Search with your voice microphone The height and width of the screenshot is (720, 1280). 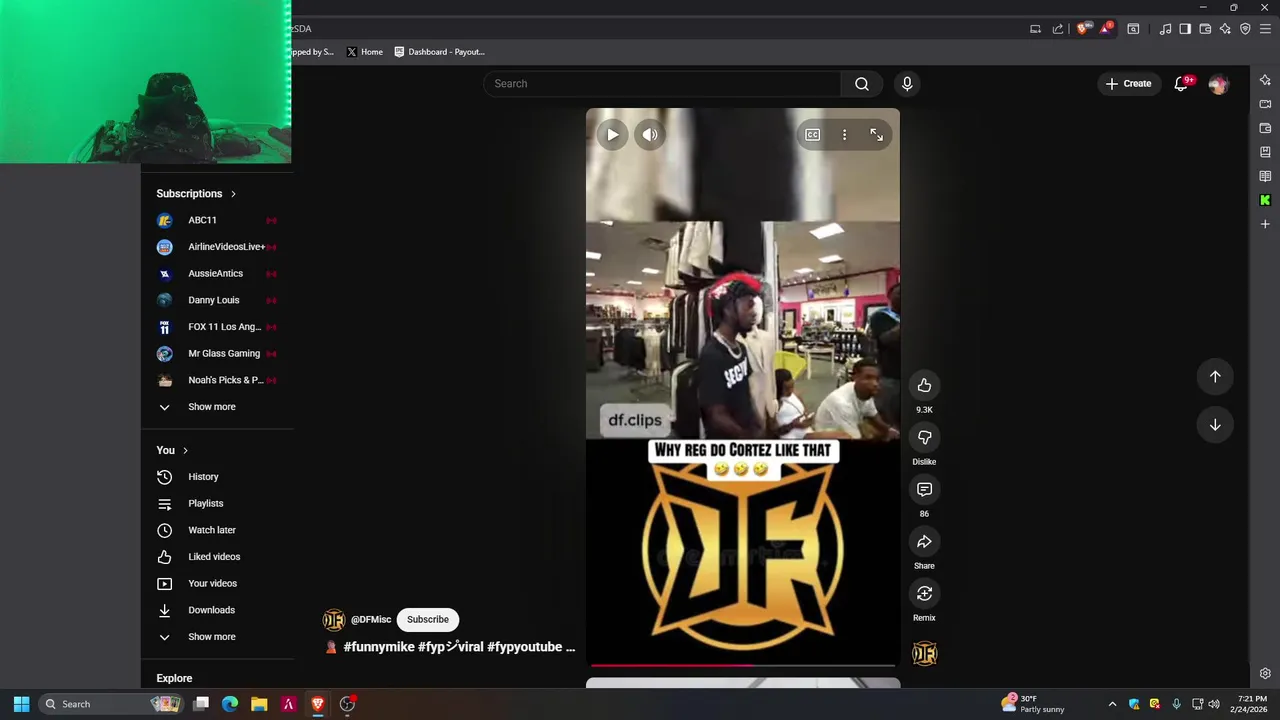[907, 84]
